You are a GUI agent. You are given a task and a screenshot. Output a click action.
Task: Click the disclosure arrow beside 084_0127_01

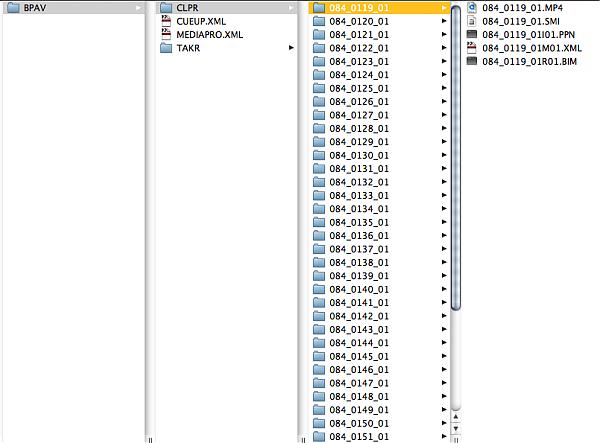pos(444,115)
